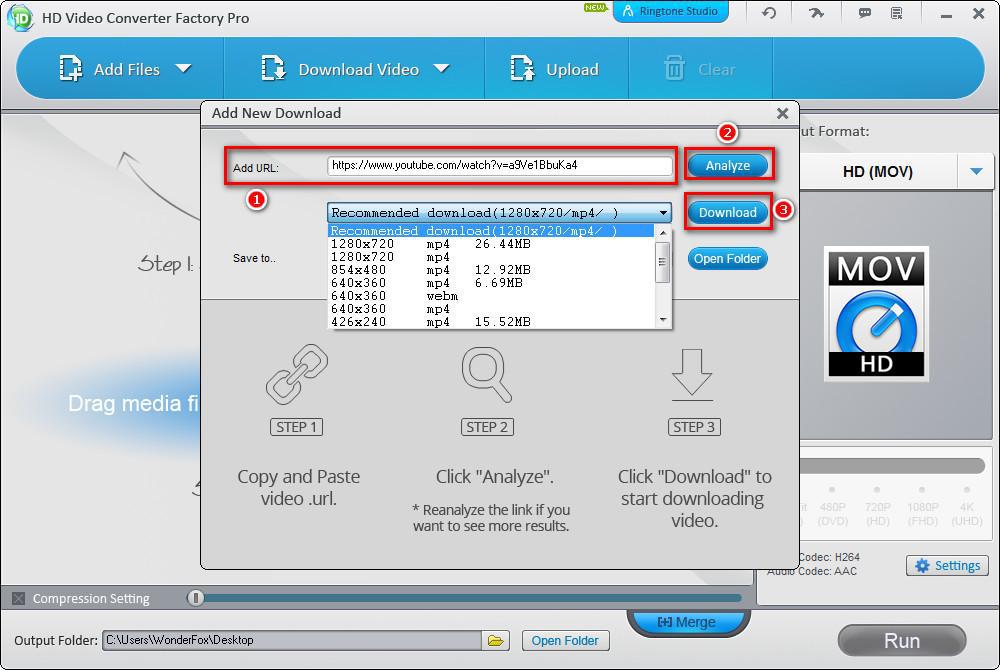Toggle the Compression Setting checkbox

[x=18, y=598]
